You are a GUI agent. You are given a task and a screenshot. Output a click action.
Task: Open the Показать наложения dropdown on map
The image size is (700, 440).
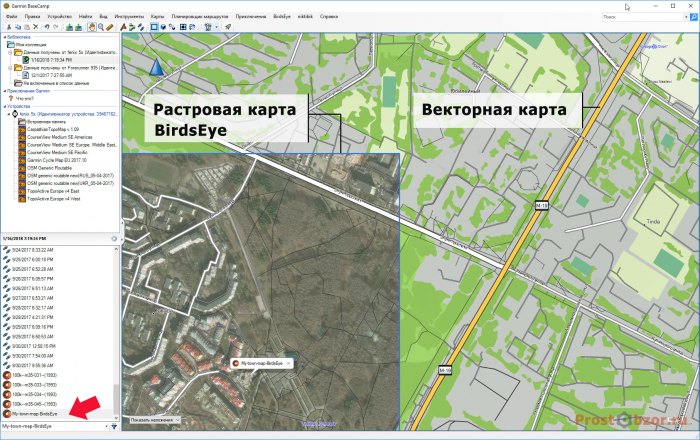155,420
